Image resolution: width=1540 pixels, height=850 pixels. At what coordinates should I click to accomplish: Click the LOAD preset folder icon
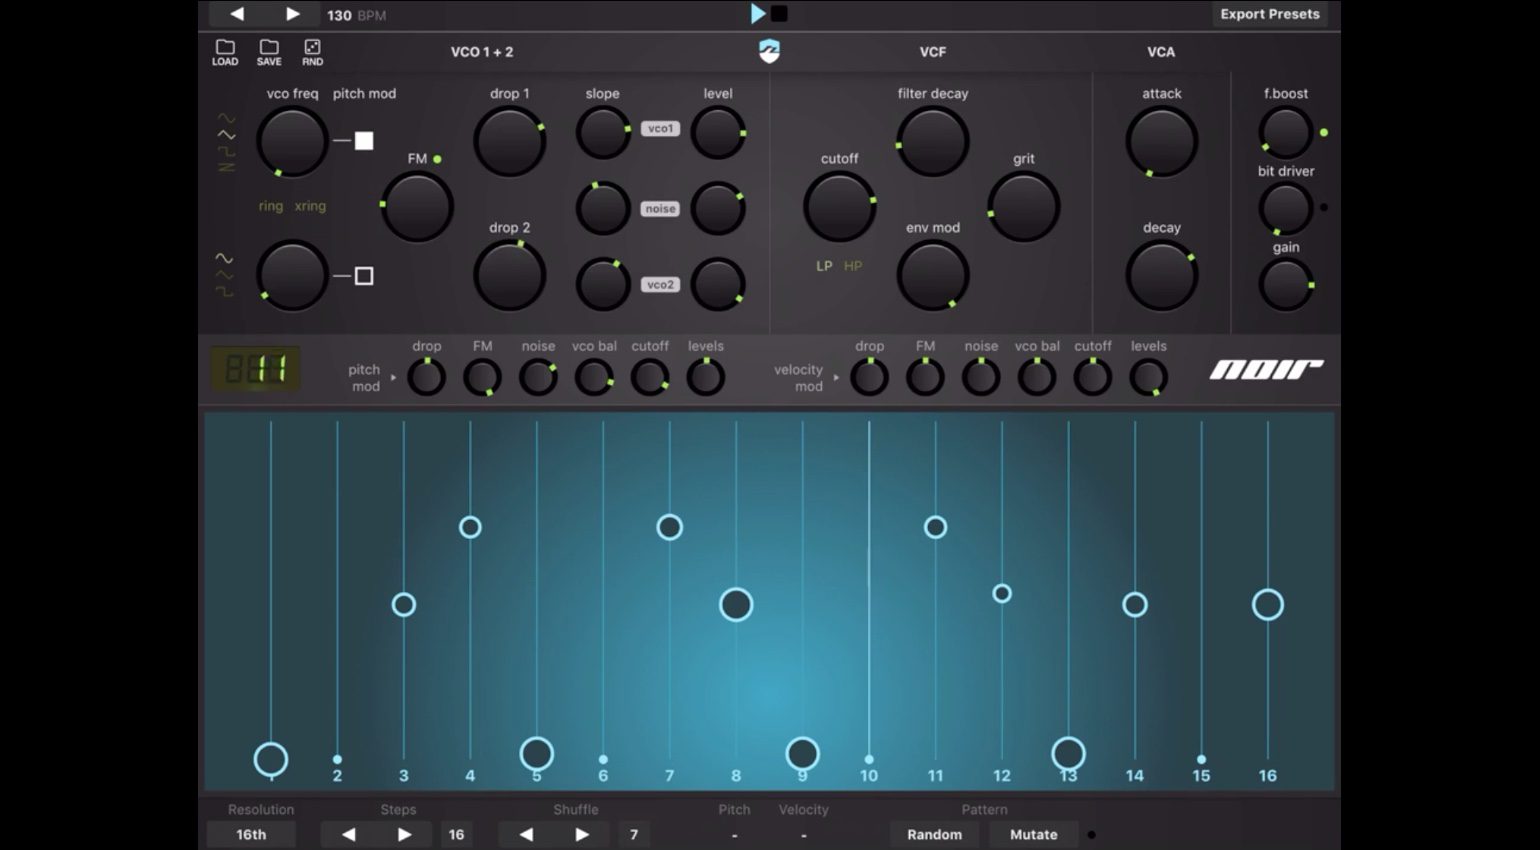[x=225, y=52]
